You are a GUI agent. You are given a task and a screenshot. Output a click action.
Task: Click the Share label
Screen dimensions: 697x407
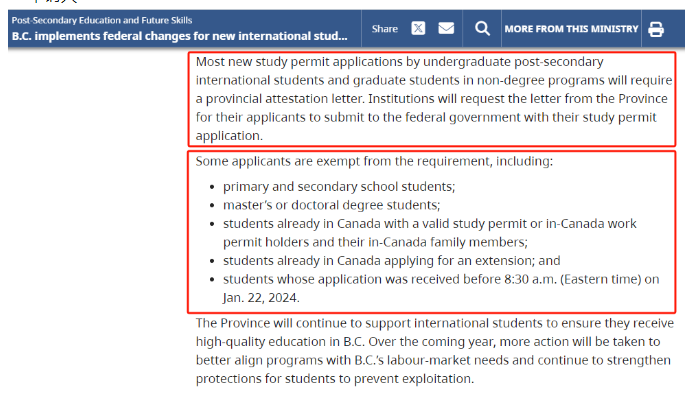pyautogui.click(x=385, y=29)
